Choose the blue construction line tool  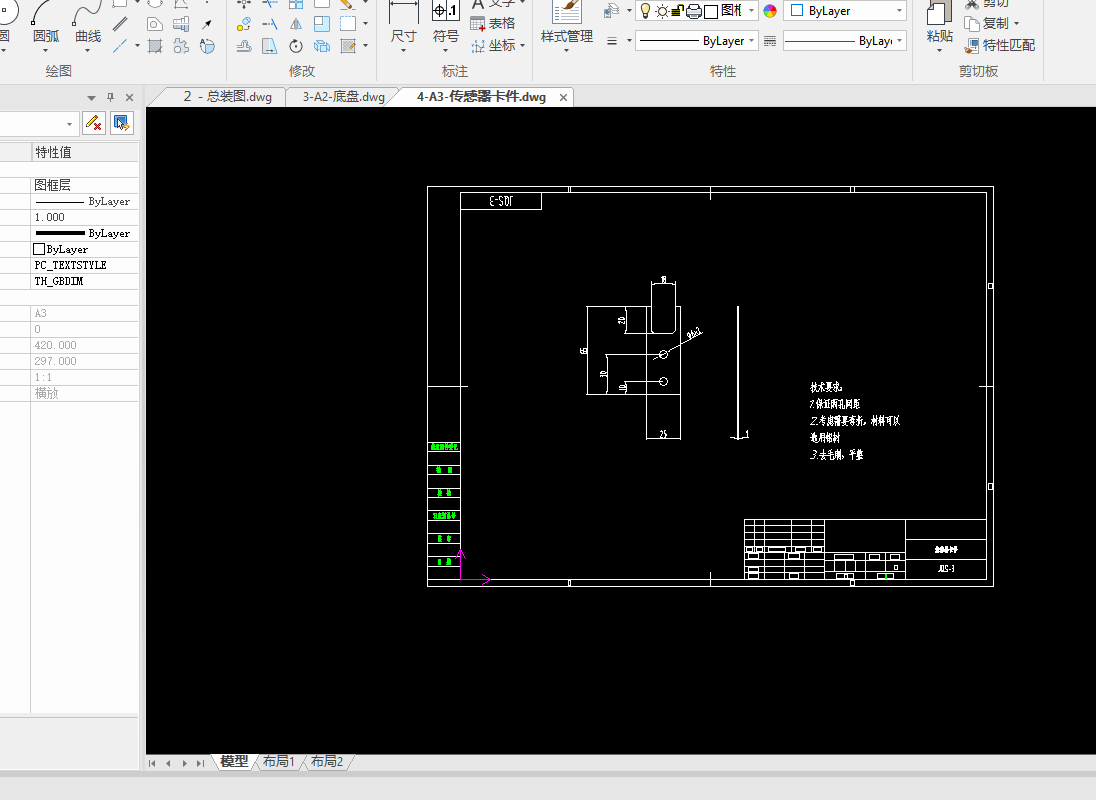pos(120,46)
